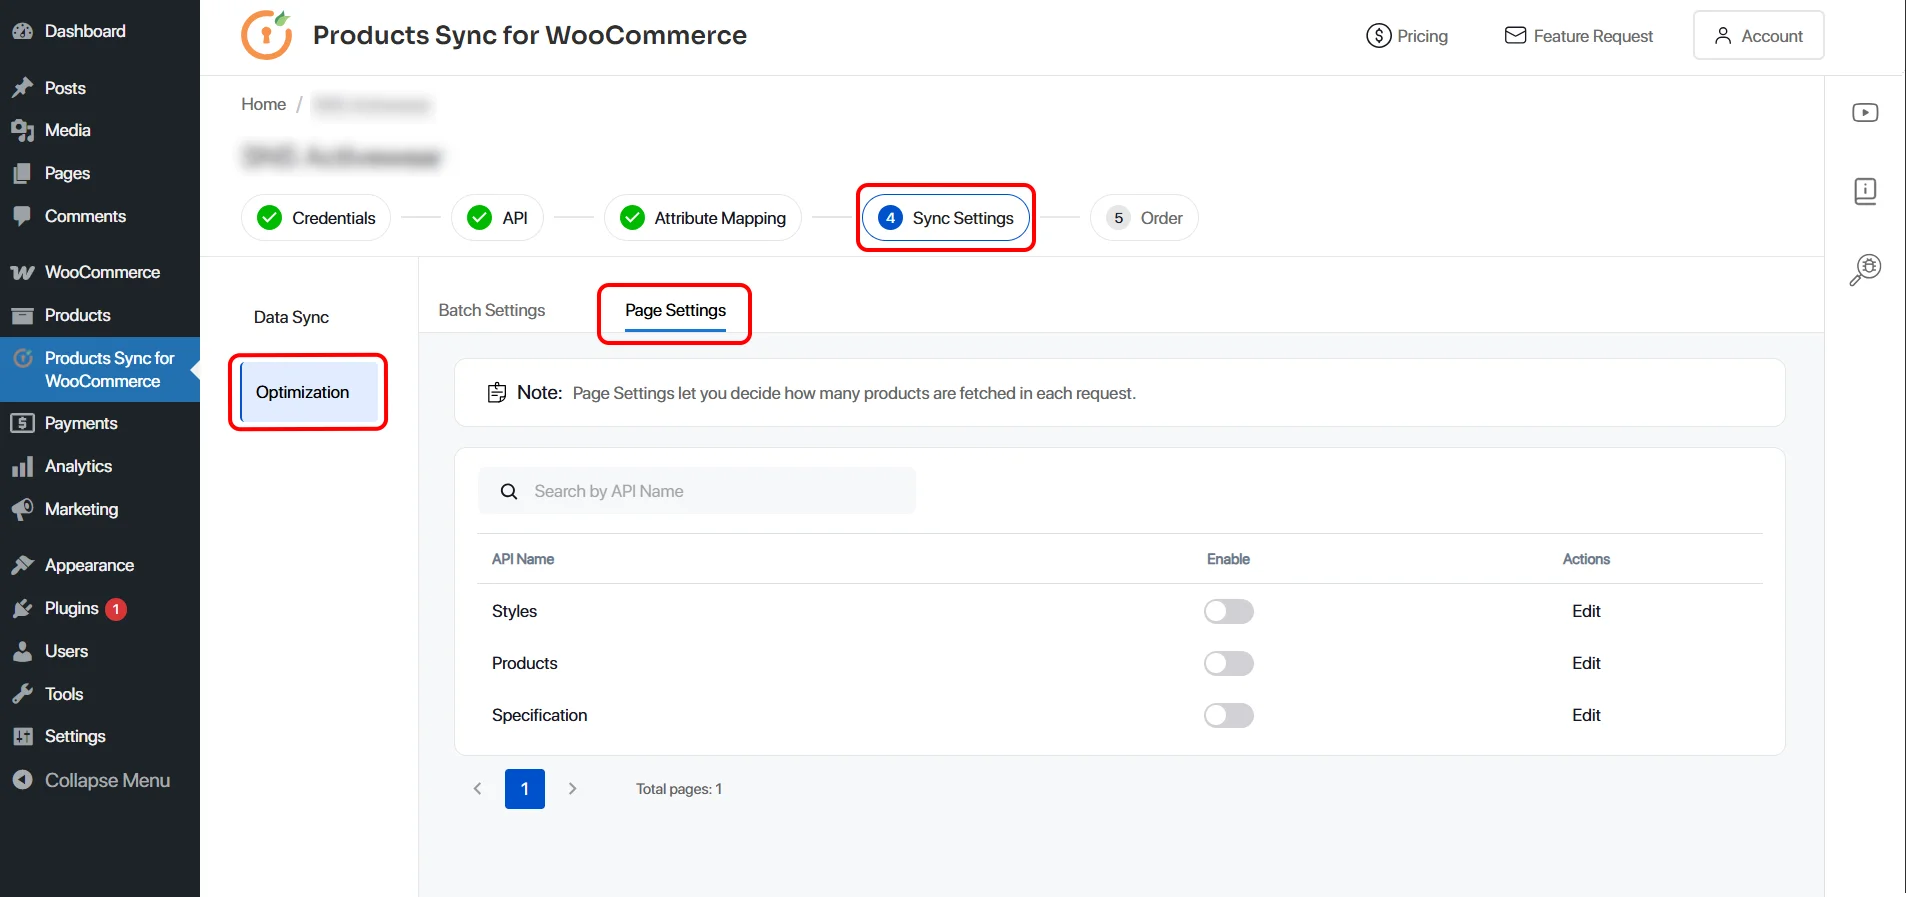This screenshot has width=1906, height=897.
Task: Click the Products Sync orange logo
Action: click(x=267, y=35)
